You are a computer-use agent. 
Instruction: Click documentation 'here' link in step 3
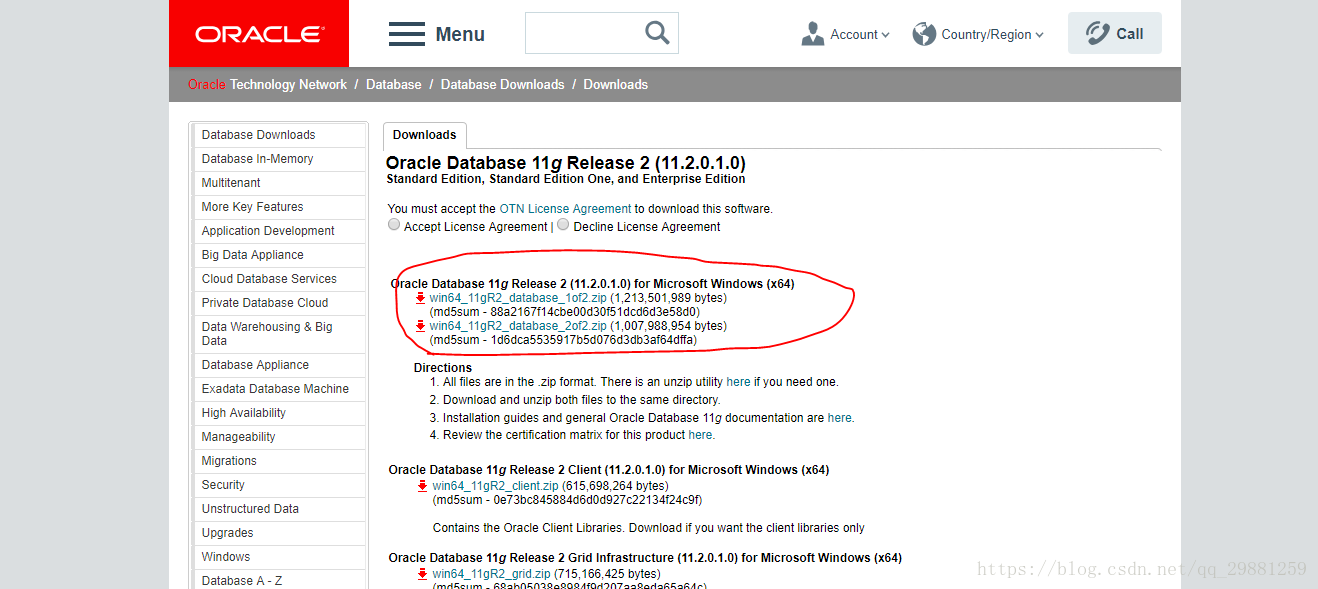pos(840,418)
